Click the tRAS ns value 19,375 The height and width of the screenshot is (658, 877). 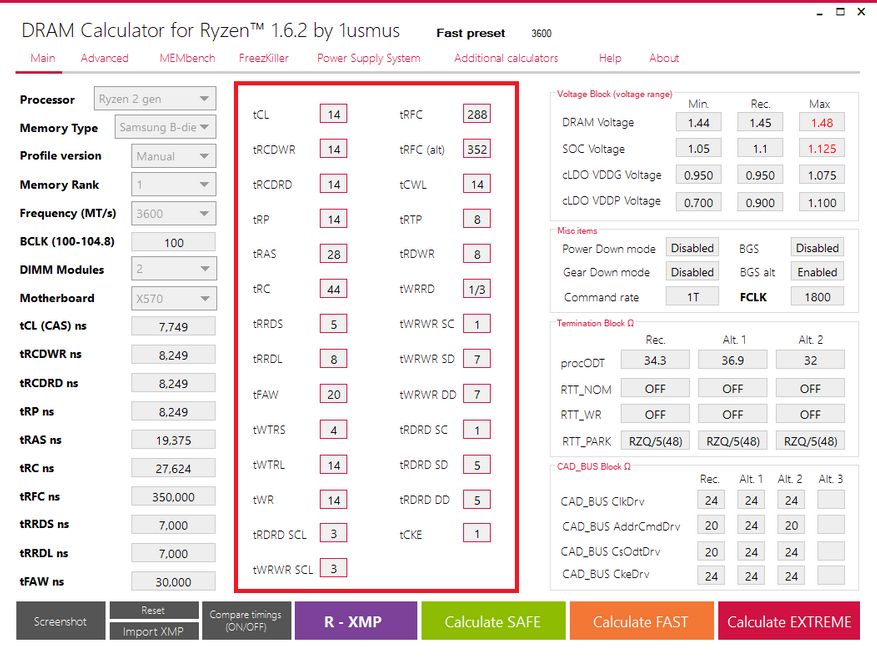coord(173,440)
